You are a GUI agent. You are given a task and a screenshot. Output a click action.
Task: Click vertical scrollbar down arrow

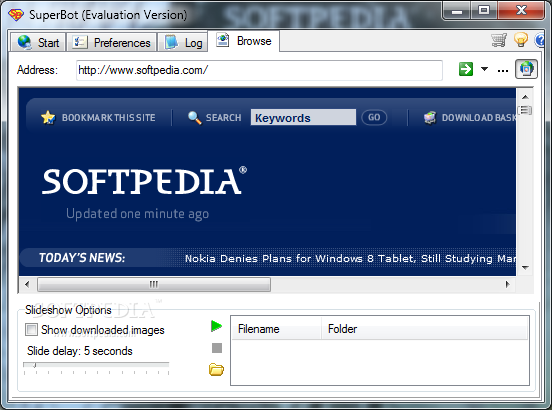coord(525,268)
